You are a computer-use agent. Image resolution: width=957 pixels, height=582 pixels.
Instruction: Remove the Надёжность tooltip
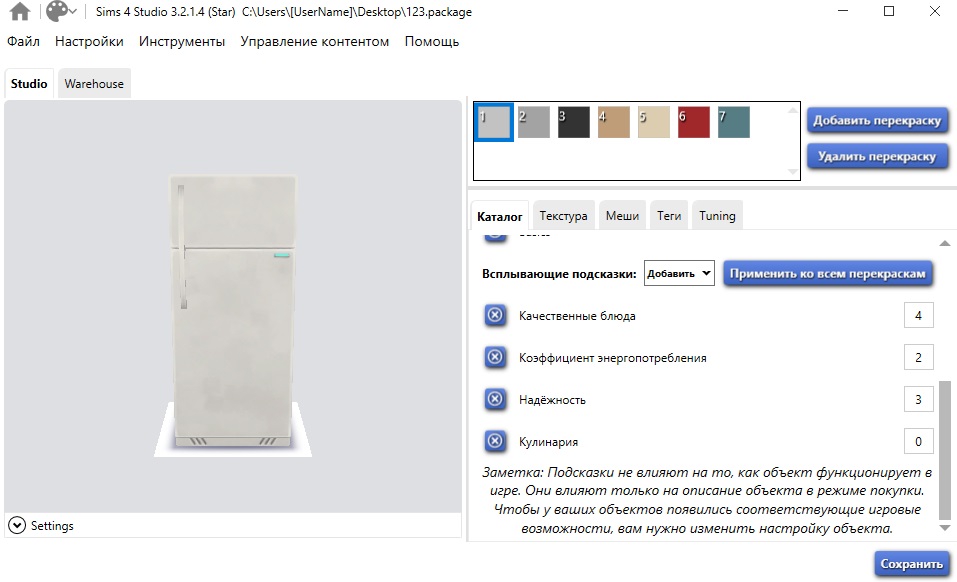[x=495, y=400]
